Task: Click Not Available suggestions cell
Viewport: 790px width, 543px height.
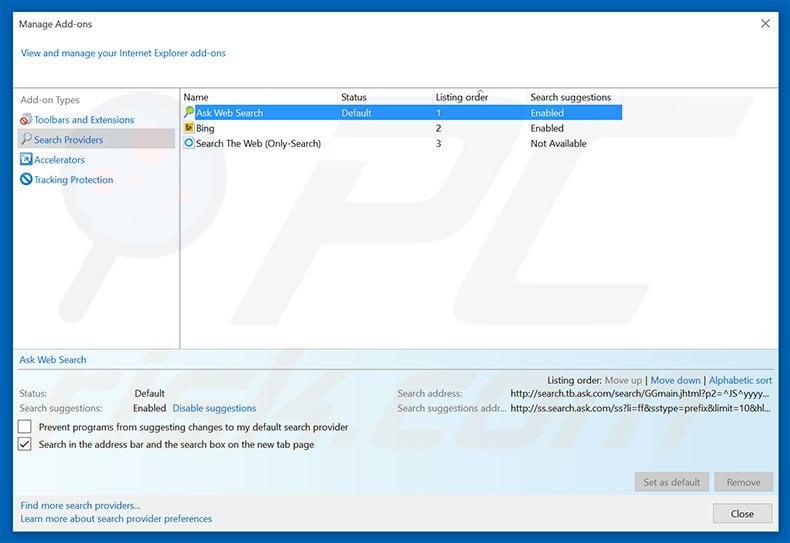Action: pyautogui.click(x=558, y=143)
